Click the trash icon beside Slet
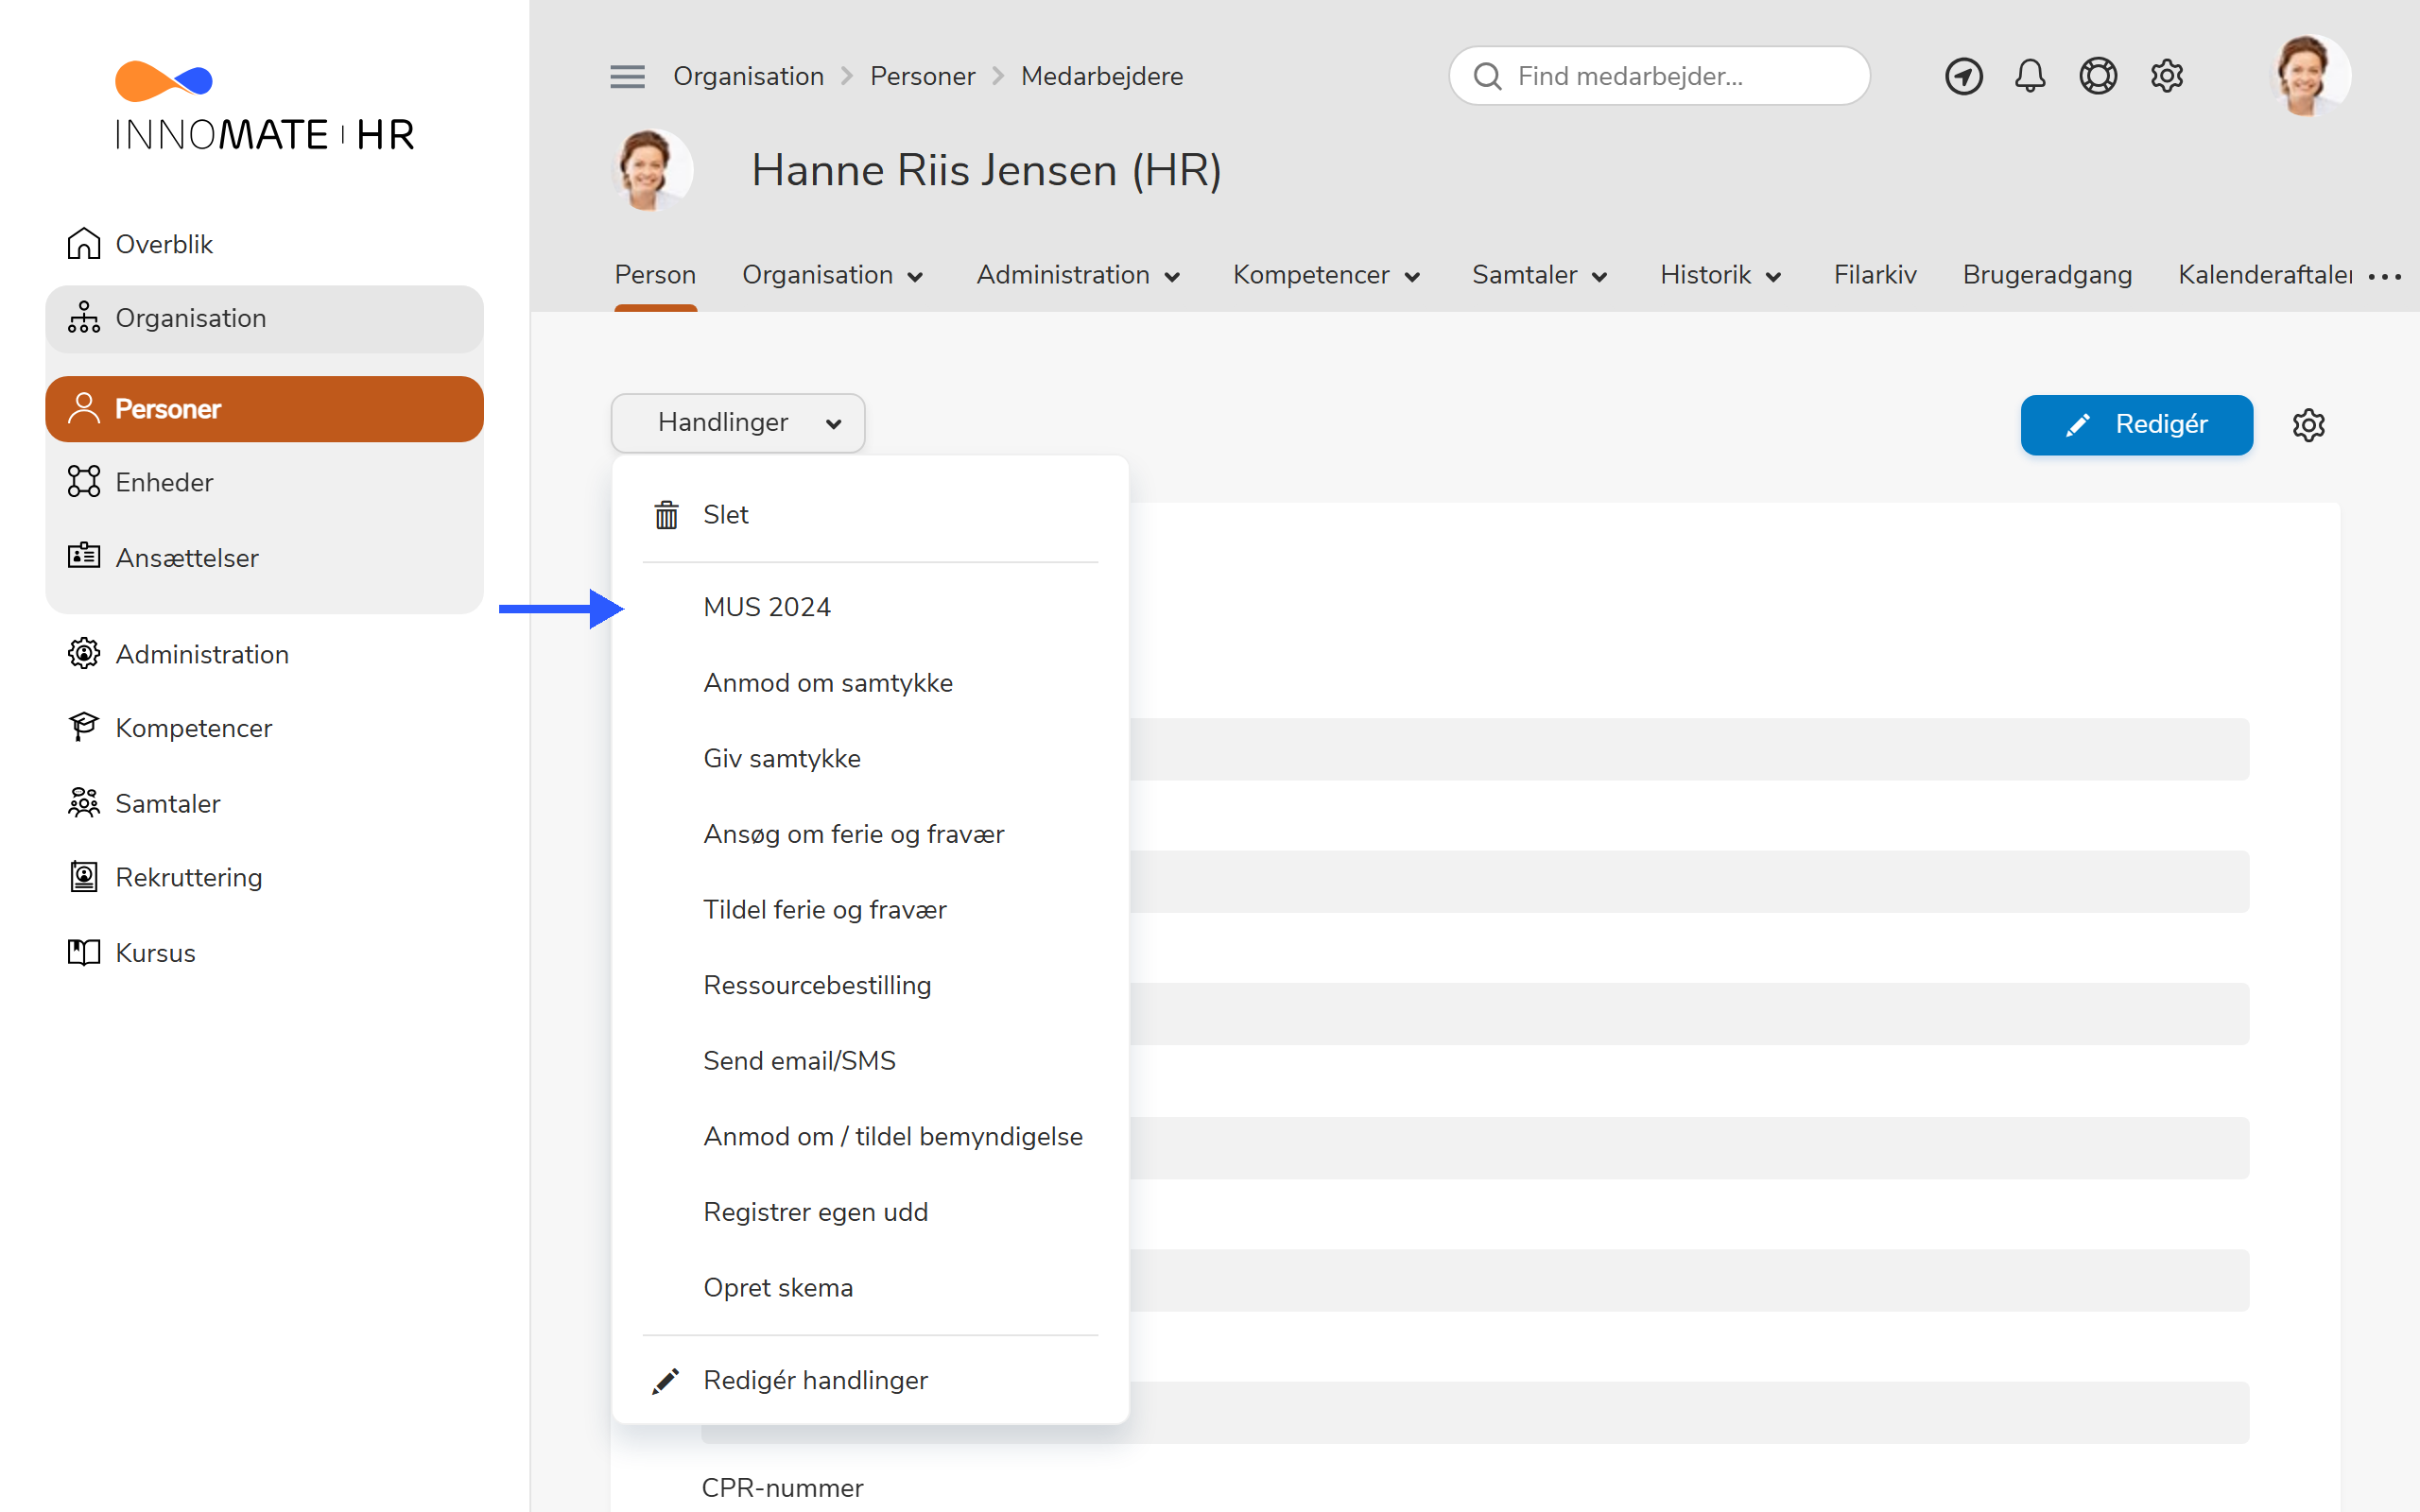Viewport: 2420px width, 1512px height. pos(666,515)
